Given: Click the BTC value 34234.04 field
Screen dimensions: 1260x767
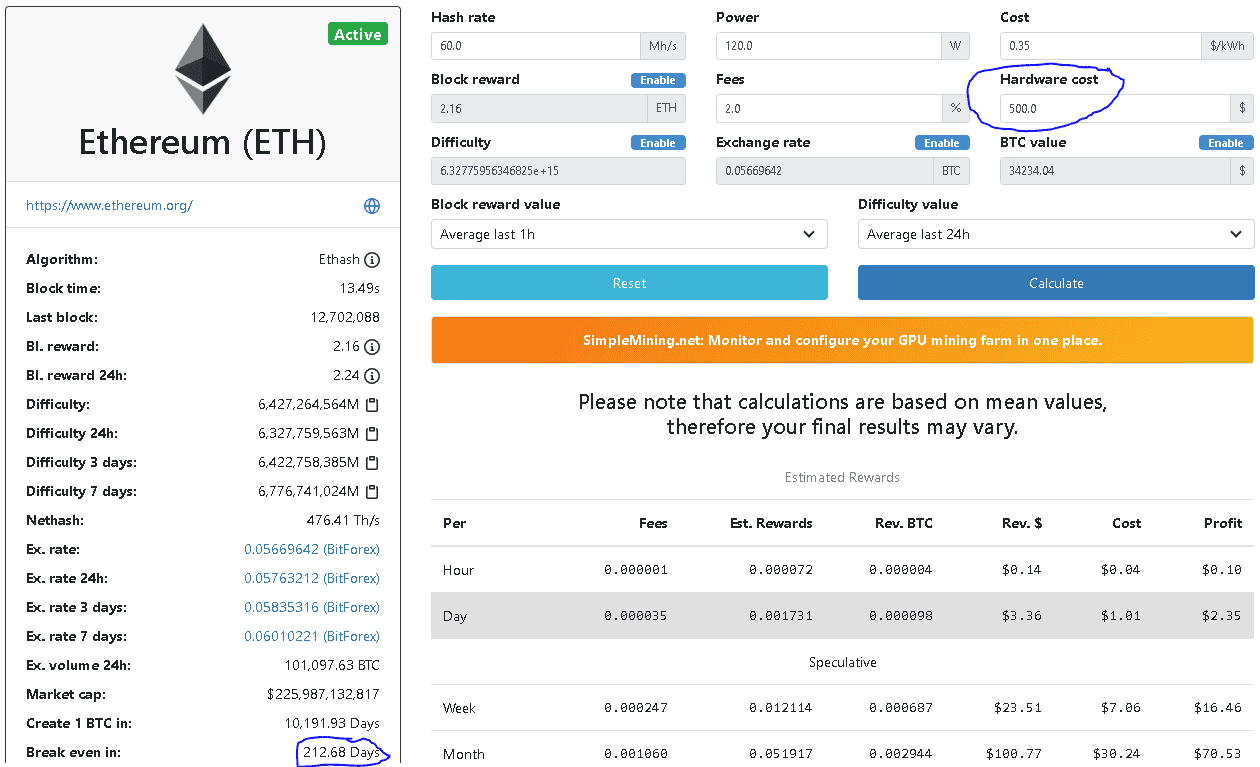Looking at the screenshot, I should [1114, 171].
